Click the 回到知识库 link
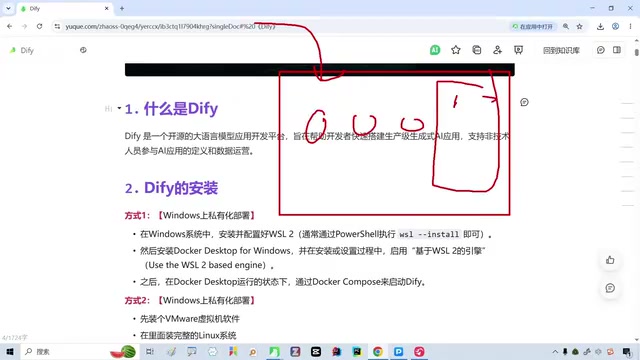640x360 pixels. (x=561, y=50)
